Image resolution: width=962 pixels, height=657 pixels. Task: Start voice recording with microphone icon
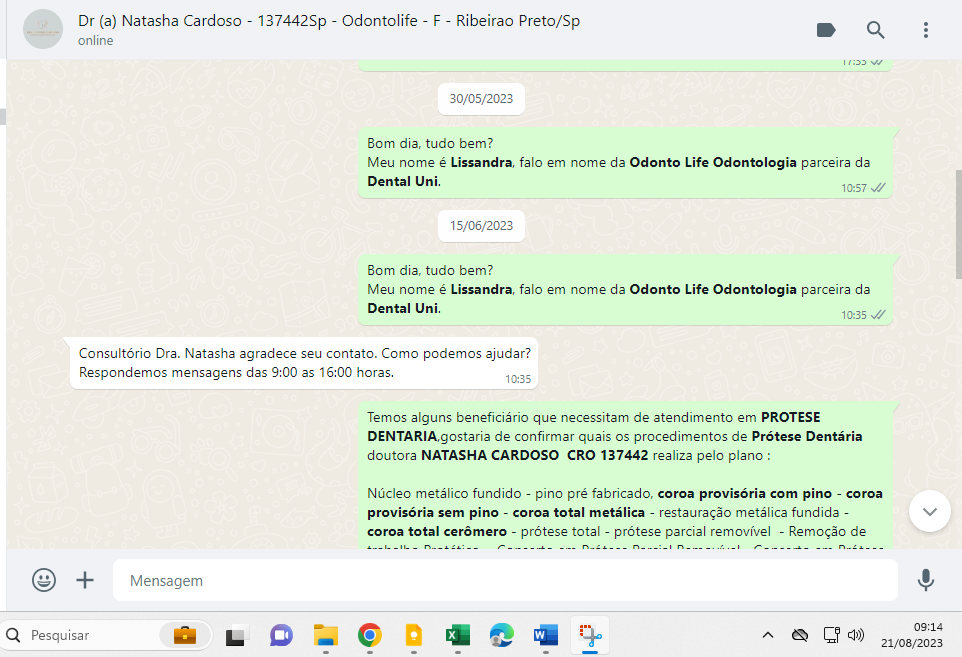[925, 580]
